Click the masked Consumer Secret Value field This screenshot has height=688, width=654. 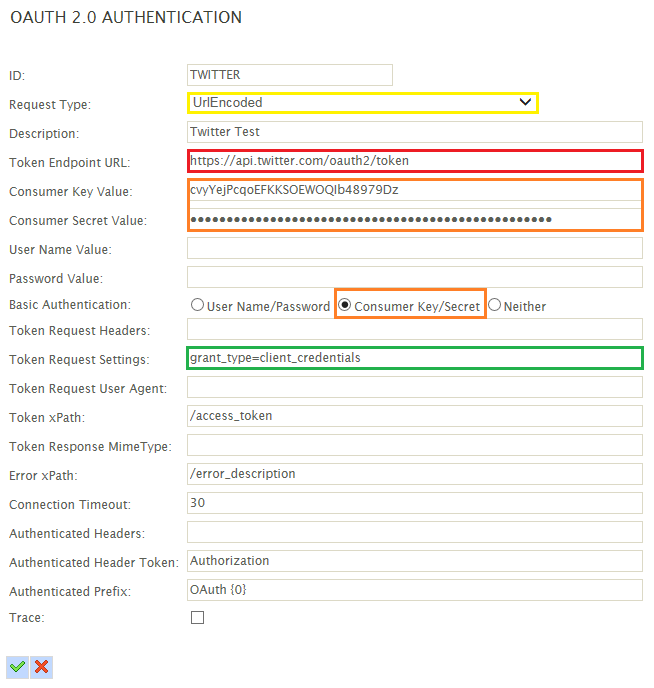tap(415, 219)
